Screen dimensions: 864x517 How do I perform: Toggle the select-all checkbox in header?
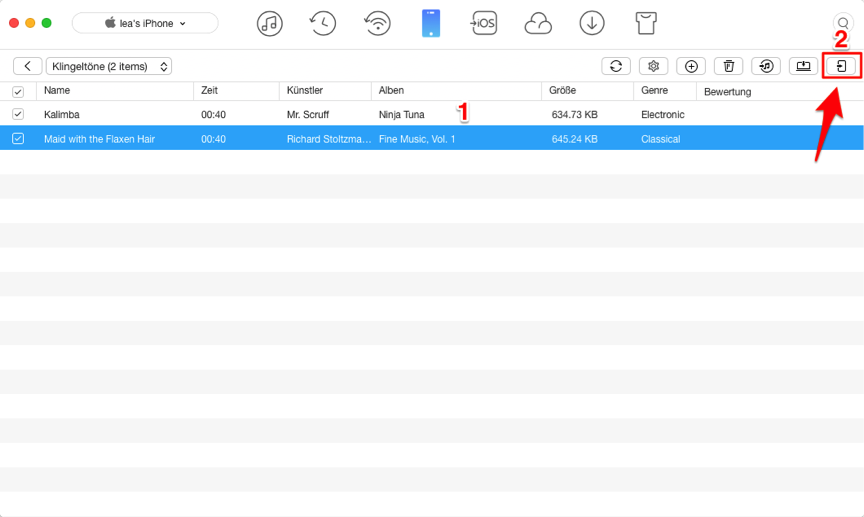[18, 91]
